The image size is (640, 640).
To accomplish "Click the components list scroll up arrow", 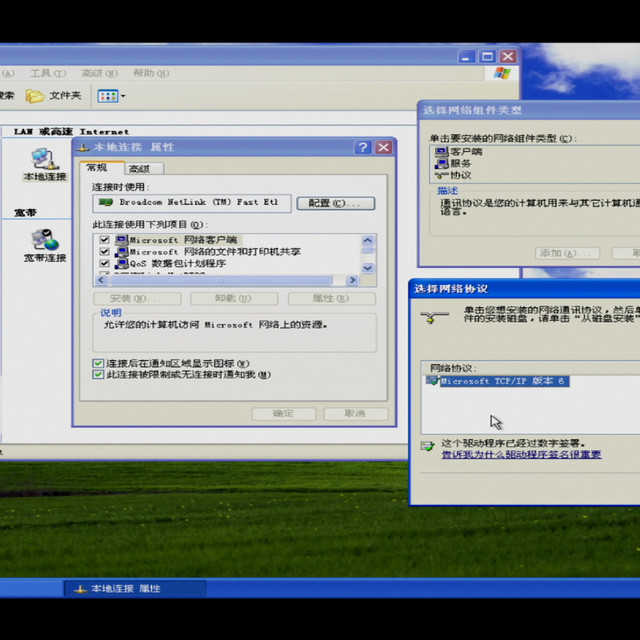I will [367, 240].
